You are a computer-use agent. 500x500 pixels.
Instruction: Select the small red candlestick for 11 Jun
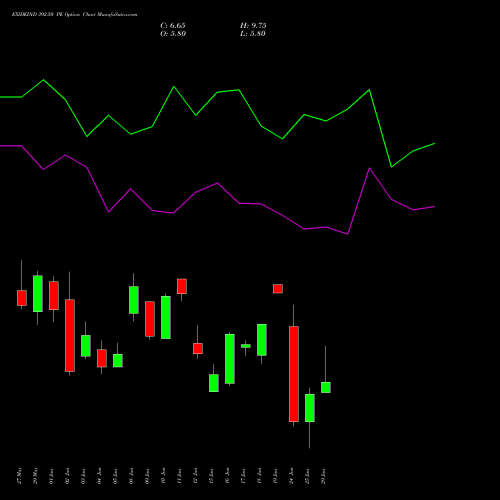[x=182, y=286]
